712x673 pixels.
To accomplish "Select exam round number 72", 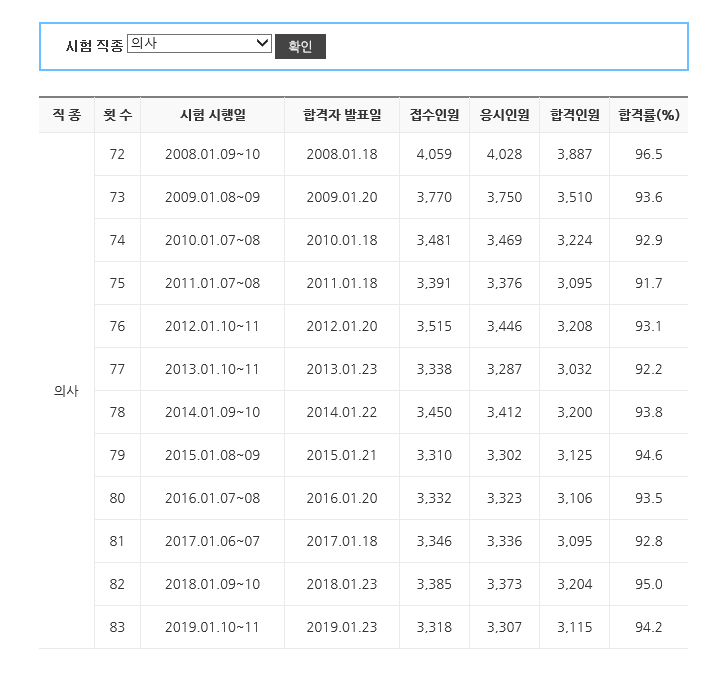I will (117, 154).
